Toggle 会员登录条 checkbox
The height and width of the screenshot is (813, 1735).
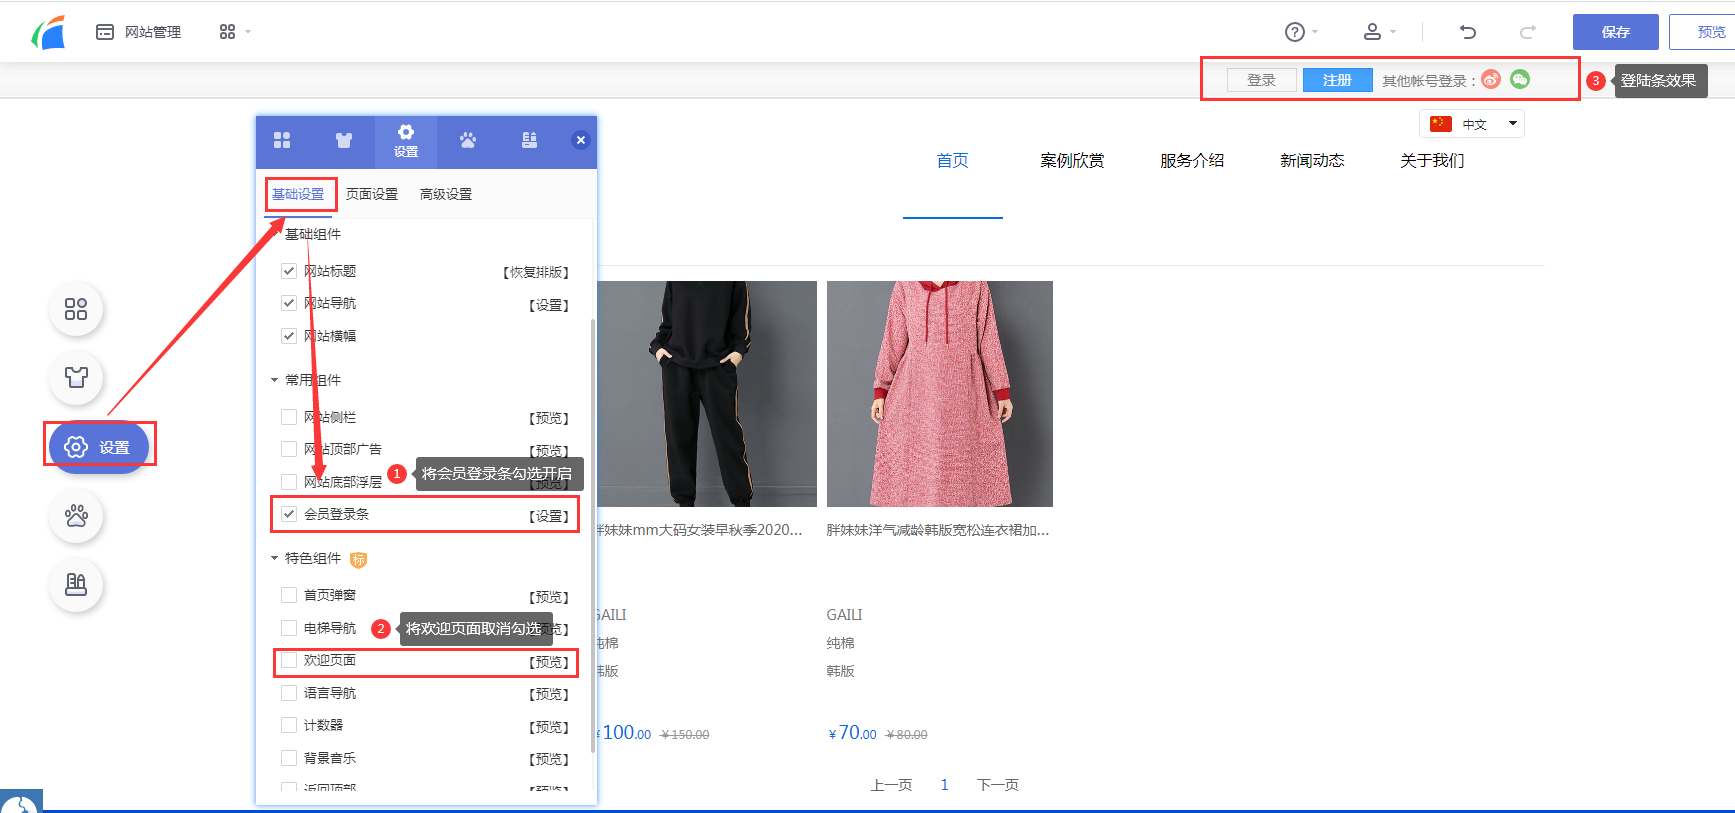pos(289,514)
